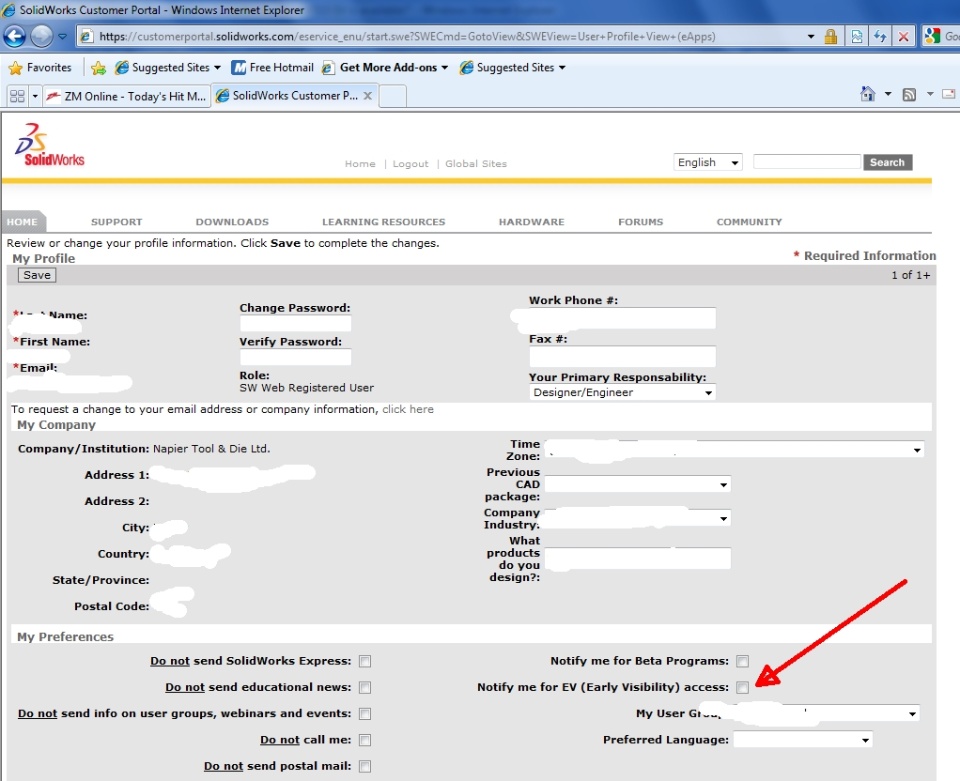This screenshot has height=781, width=960.
Task: Open the Company Industry dropdown
Action: [x=637, y=518]
